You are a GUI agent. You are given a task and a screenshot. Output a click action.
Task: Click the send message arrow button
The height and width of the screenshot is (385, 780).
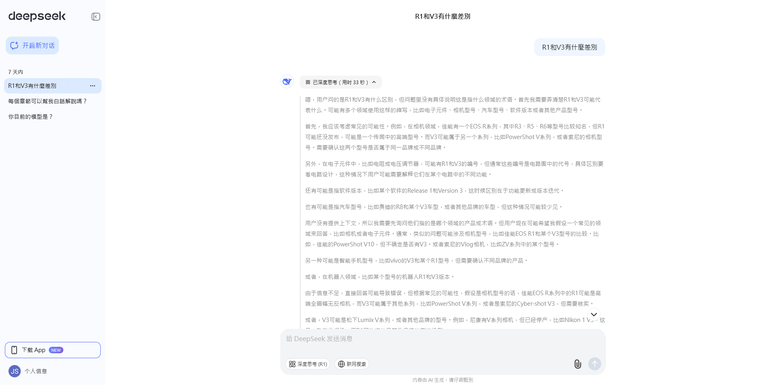(594, 364)
